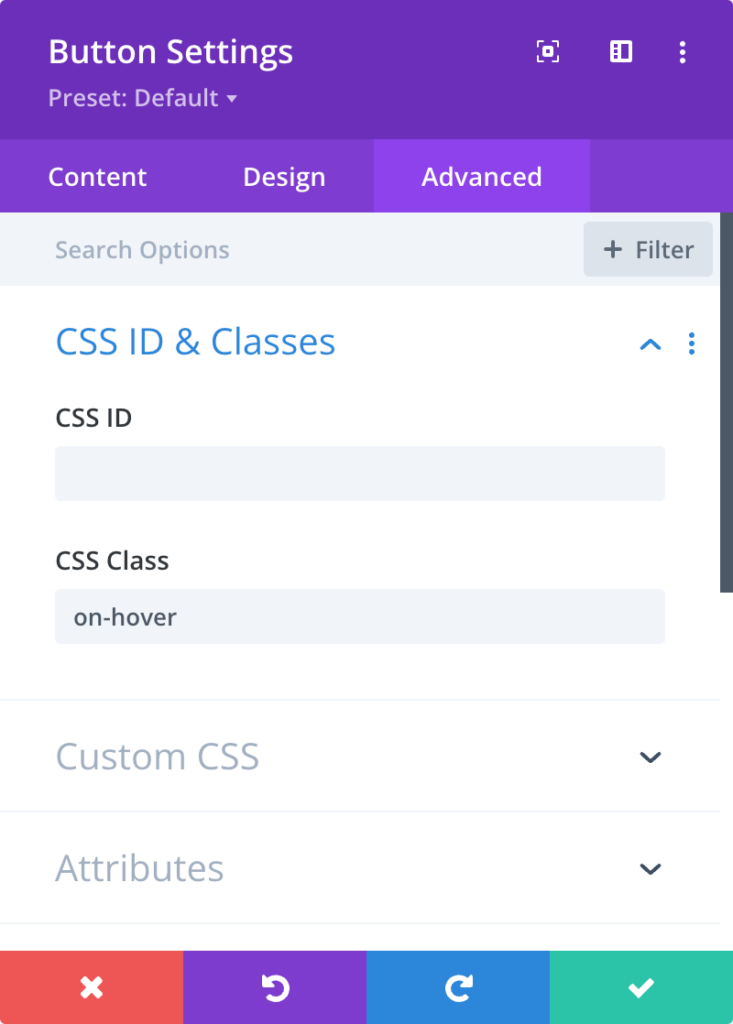Discard changes with the red X button
733x1024 pixels.
coord(91,987)
